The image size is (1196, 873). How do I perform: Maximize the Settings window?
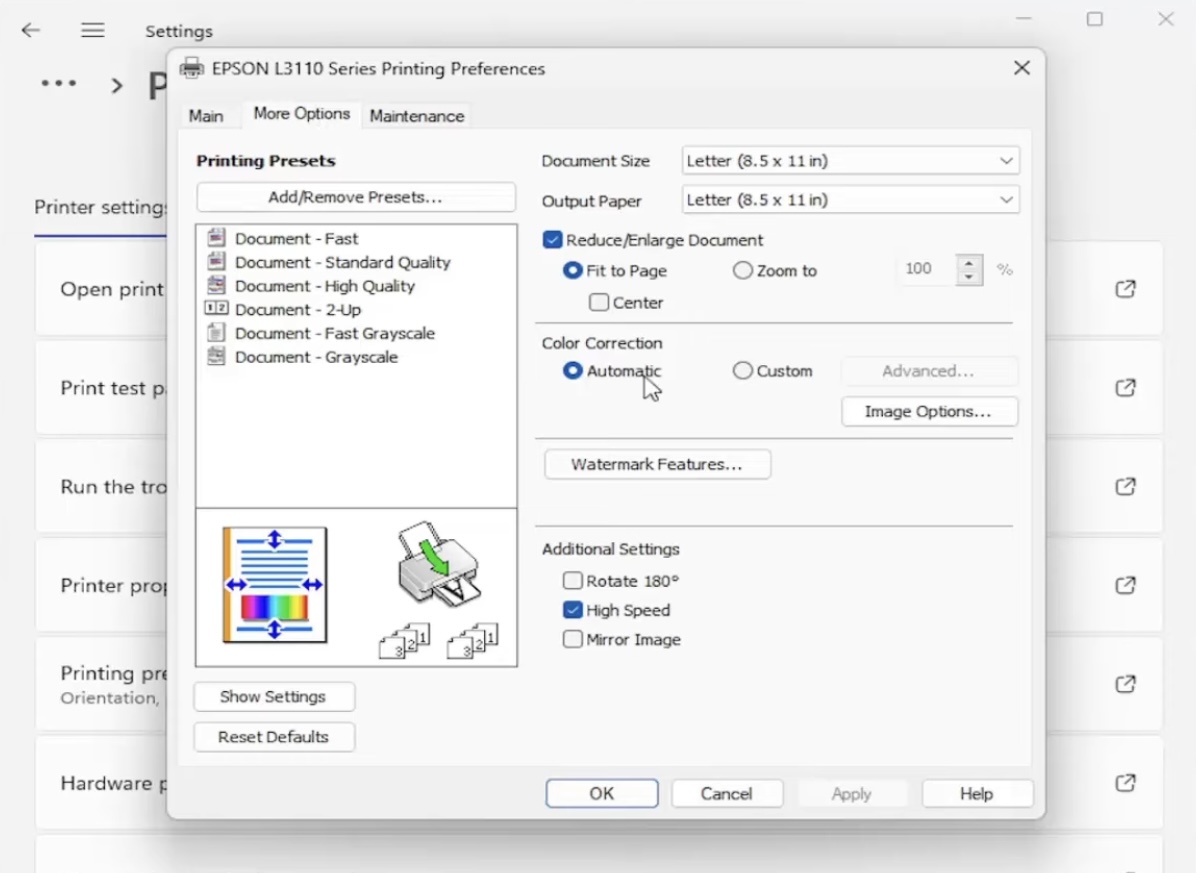click(x=1095, y=19)
